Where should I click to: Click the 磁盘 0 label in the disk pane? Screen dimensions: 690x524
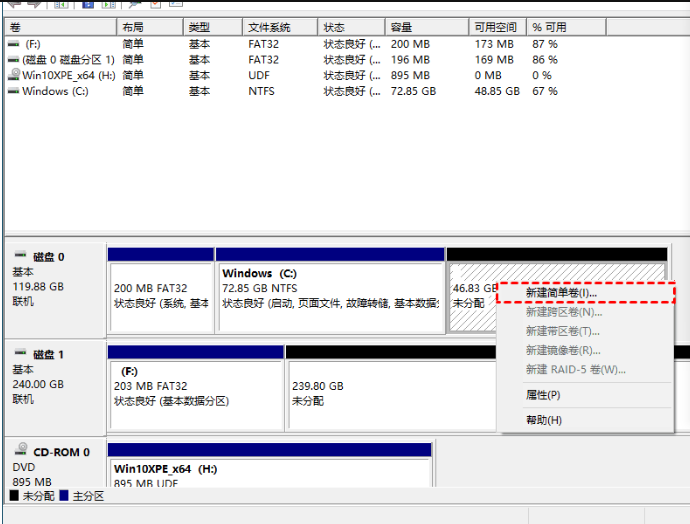point(48,257)
